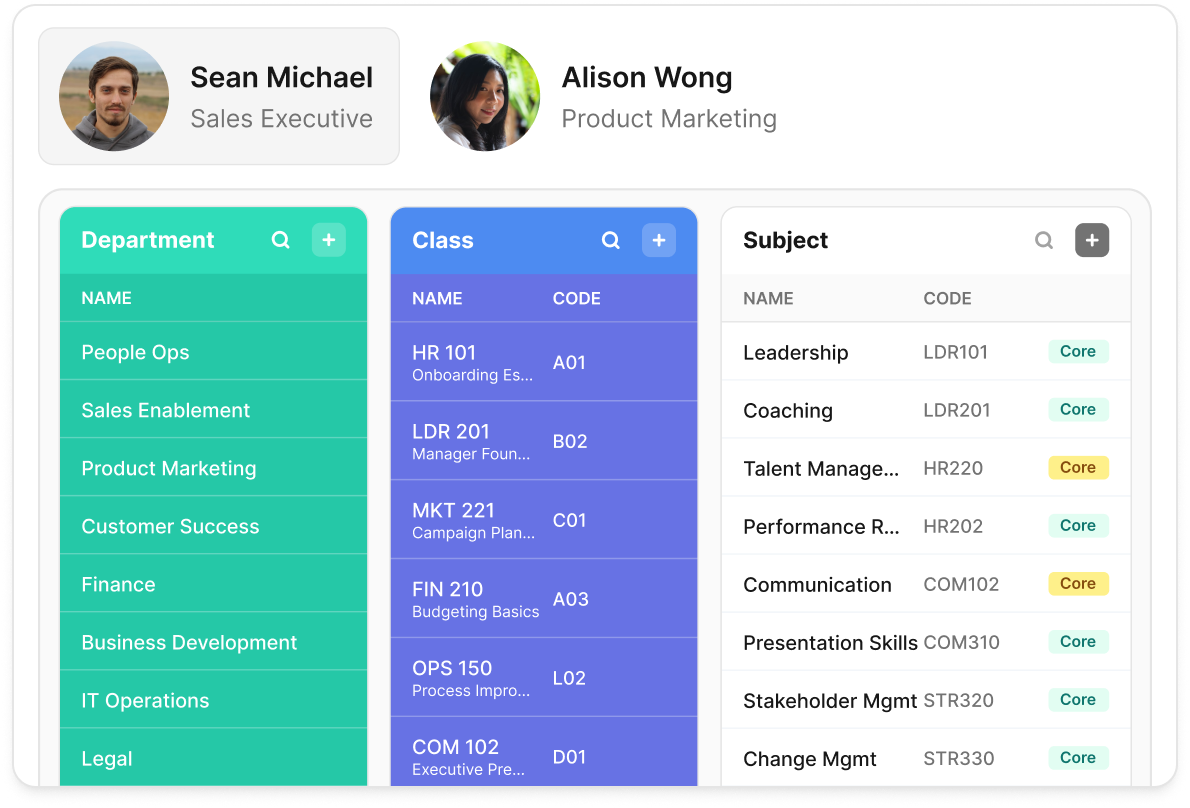The image size is (1190, 808).
Task: Open FIN 210 Budgeting Basics class row
Action: coord(544,599)
